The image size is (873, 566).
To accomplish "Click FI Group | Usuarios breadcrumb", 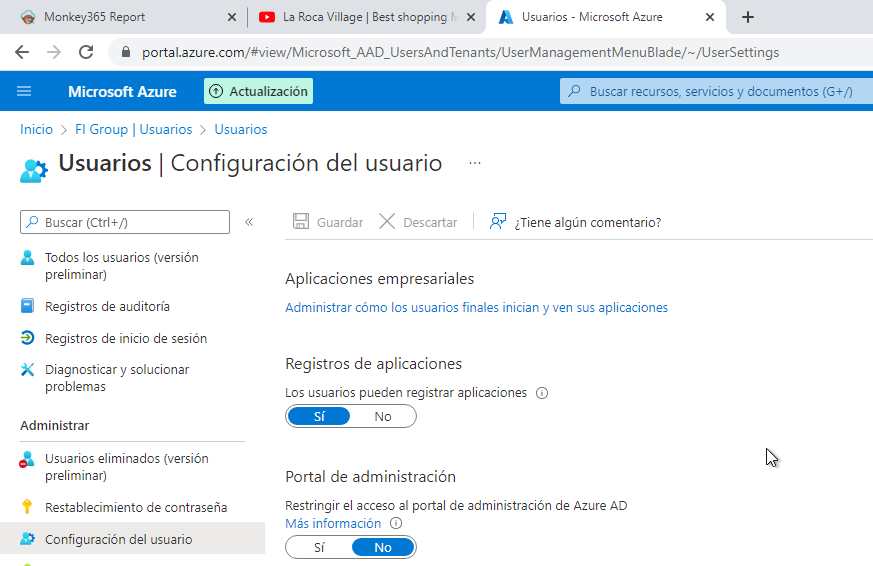I will point(133,129).
